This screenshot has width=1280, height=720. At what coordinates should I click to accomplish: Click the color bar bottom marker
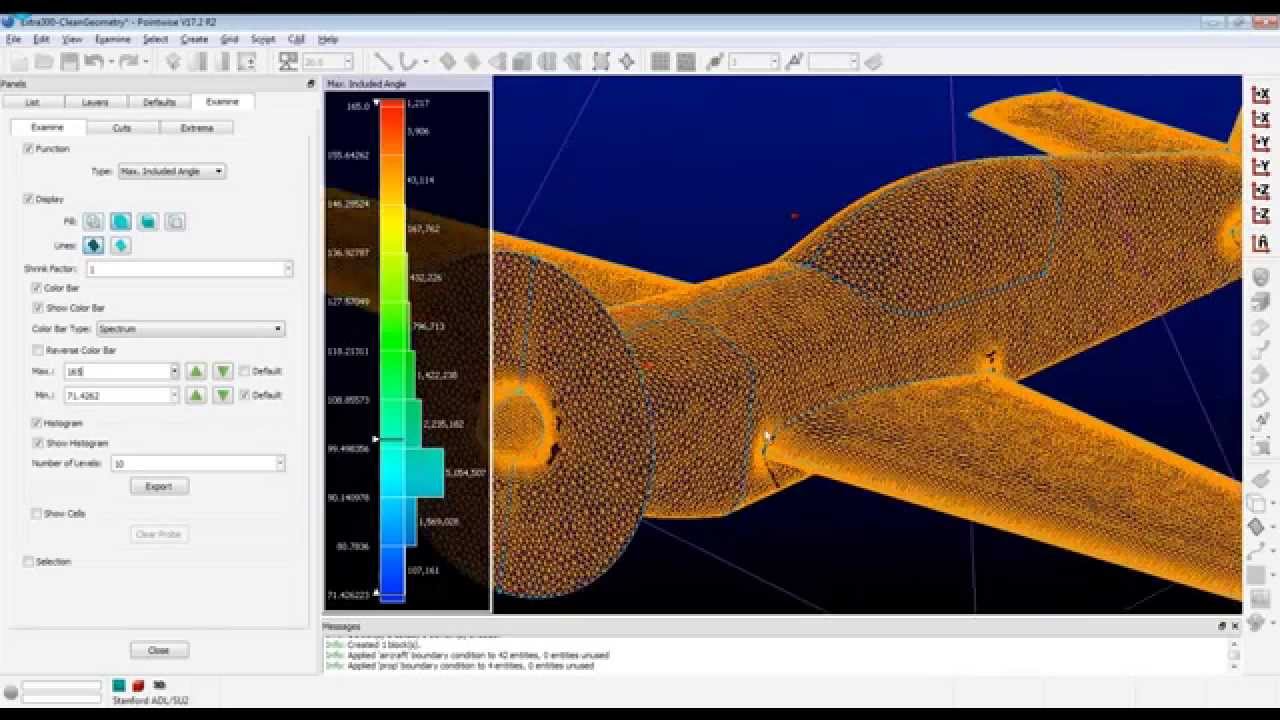pos(377,594)
